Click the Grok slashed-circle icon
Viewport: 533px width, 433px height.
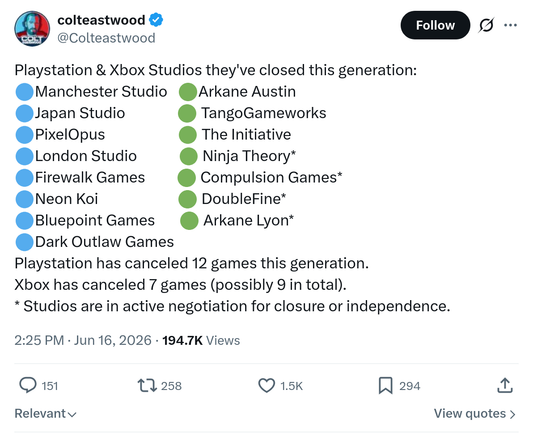(x=486, y=25)
